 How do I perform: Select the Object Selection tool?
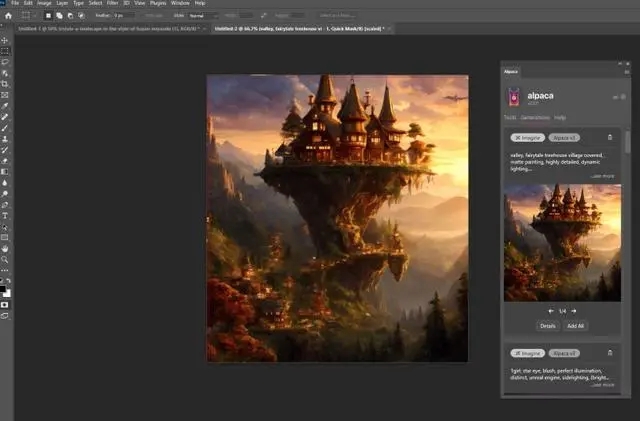(4, 73)
